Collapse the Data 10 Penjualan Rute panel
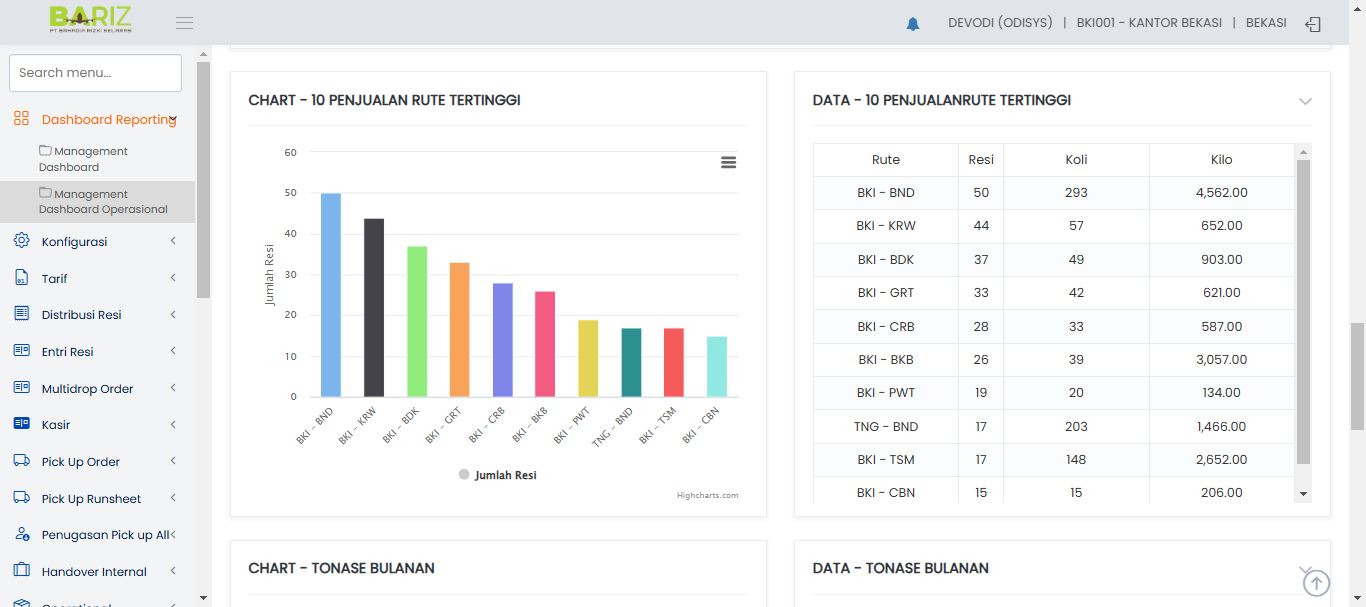Image resolution: width=1366 pixels, height=607 pixels. pos(1304,101)
